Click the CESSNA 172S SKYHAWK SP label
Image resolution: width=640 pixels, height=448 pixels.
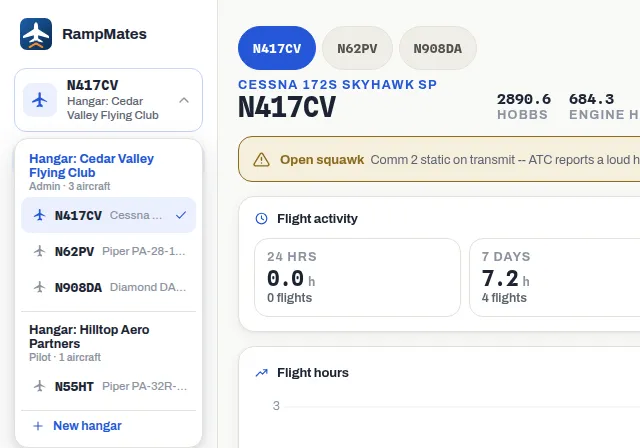[338, 84]
